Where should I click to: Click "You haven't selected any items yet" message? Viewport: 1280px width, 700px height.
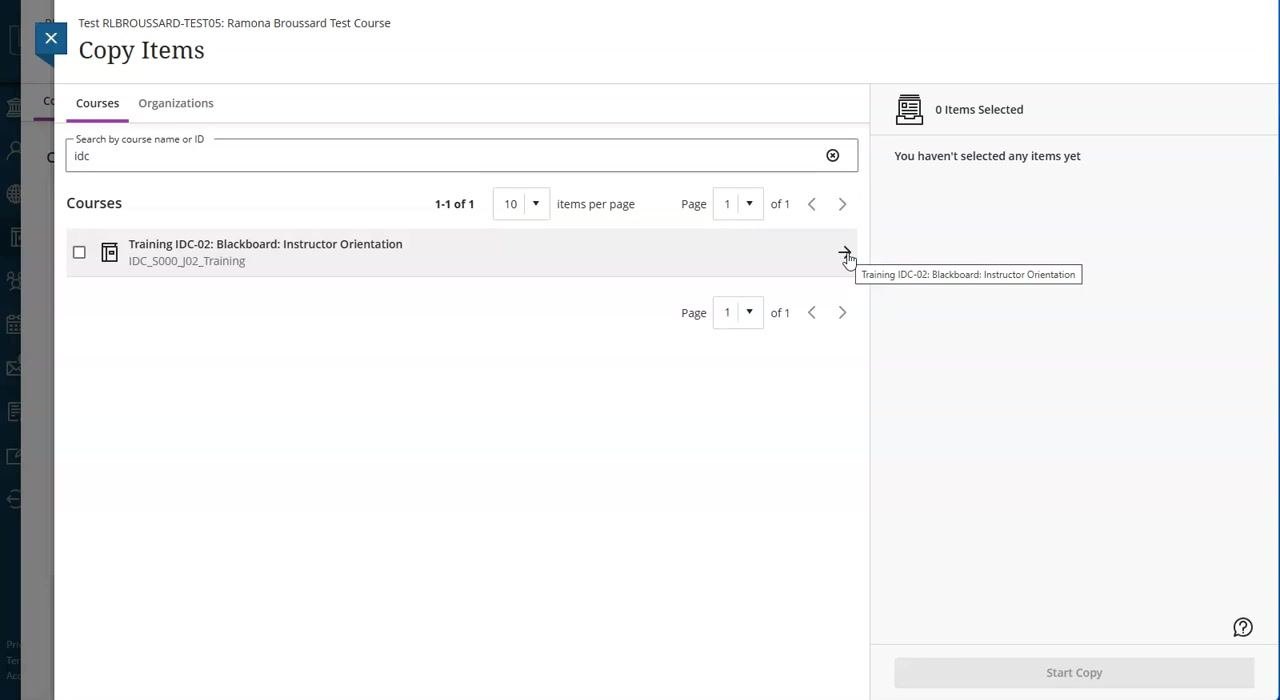click(x=987, y=156)
